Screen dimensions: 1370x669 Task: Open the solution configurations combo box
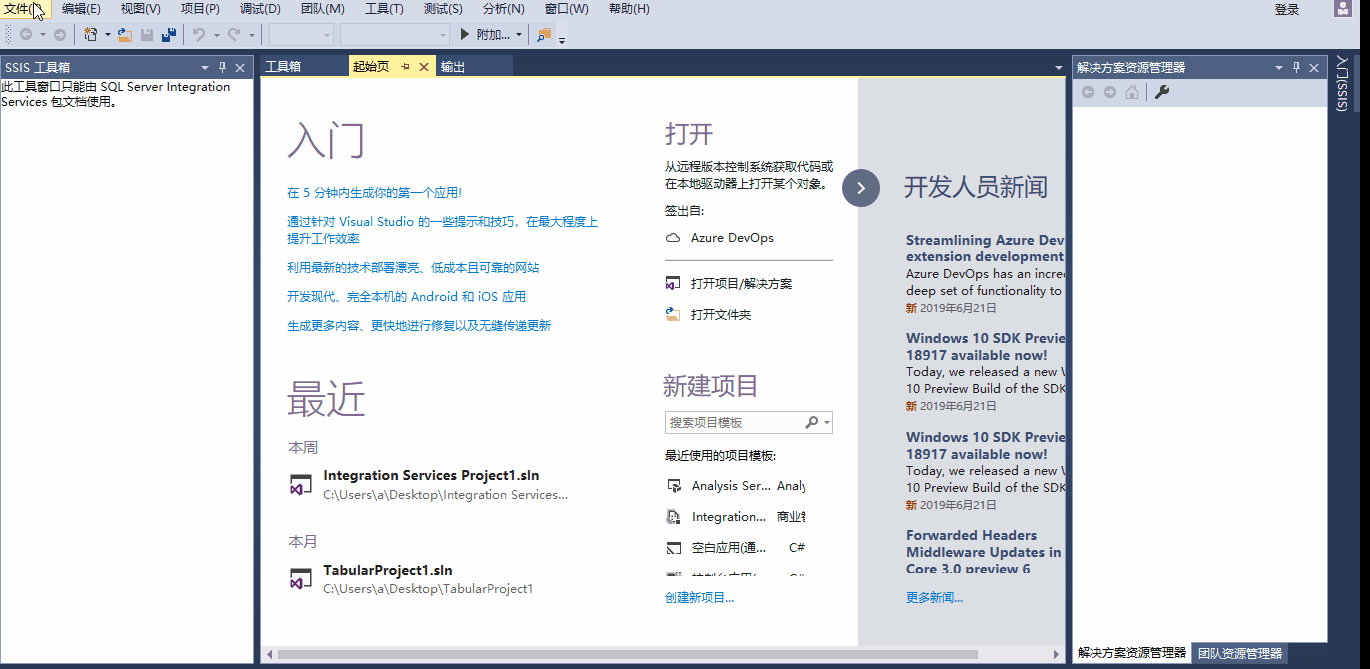(x=301, y=35)
